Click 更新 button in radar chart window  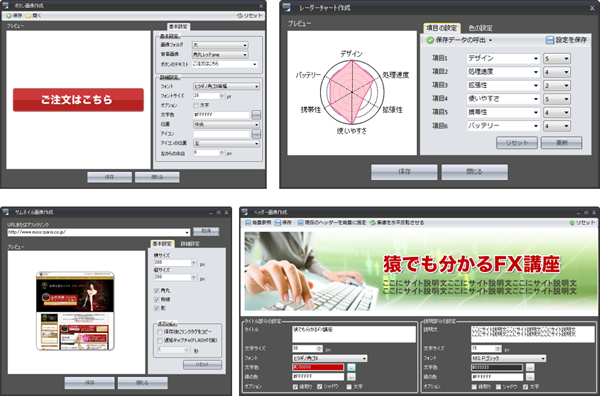click(x=561, y=143)
